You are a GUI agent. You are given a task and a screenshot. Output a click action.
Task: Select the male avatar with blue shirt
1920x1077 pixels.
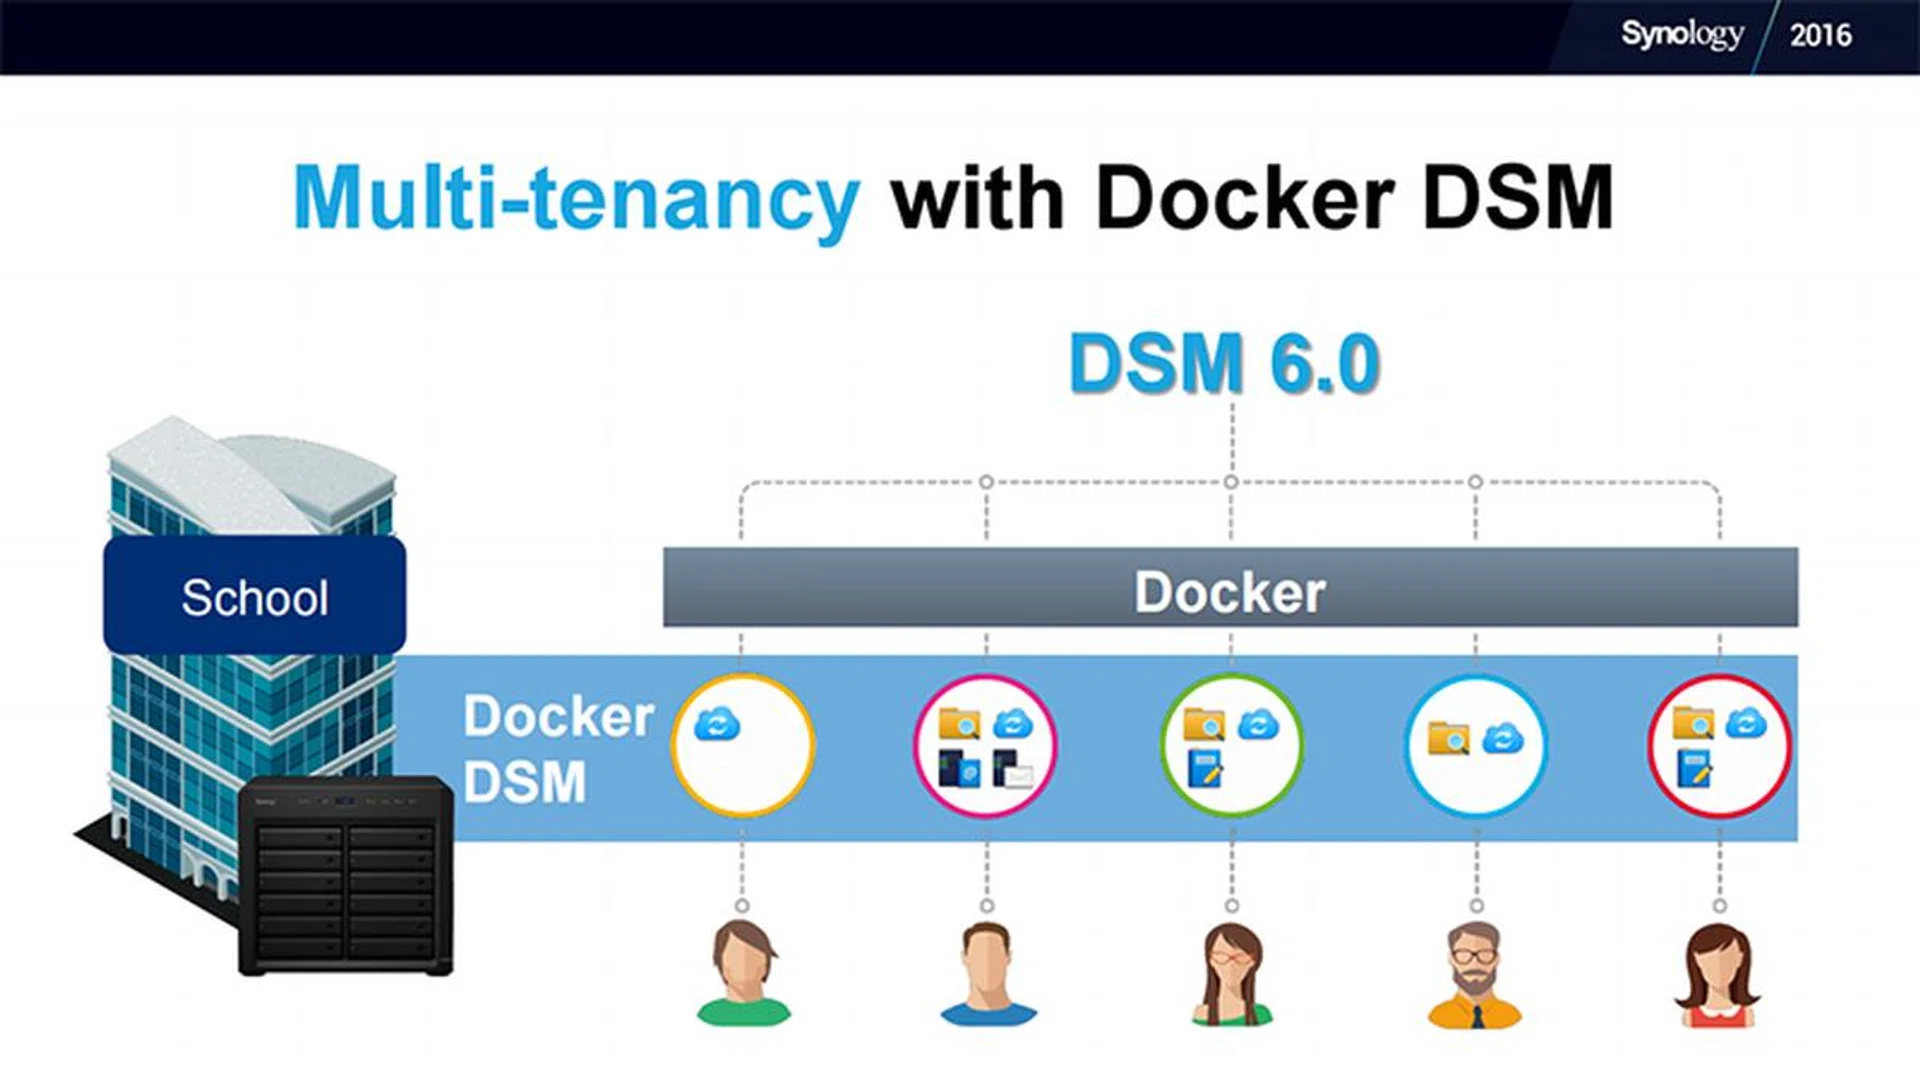click(x=987, y=973)
